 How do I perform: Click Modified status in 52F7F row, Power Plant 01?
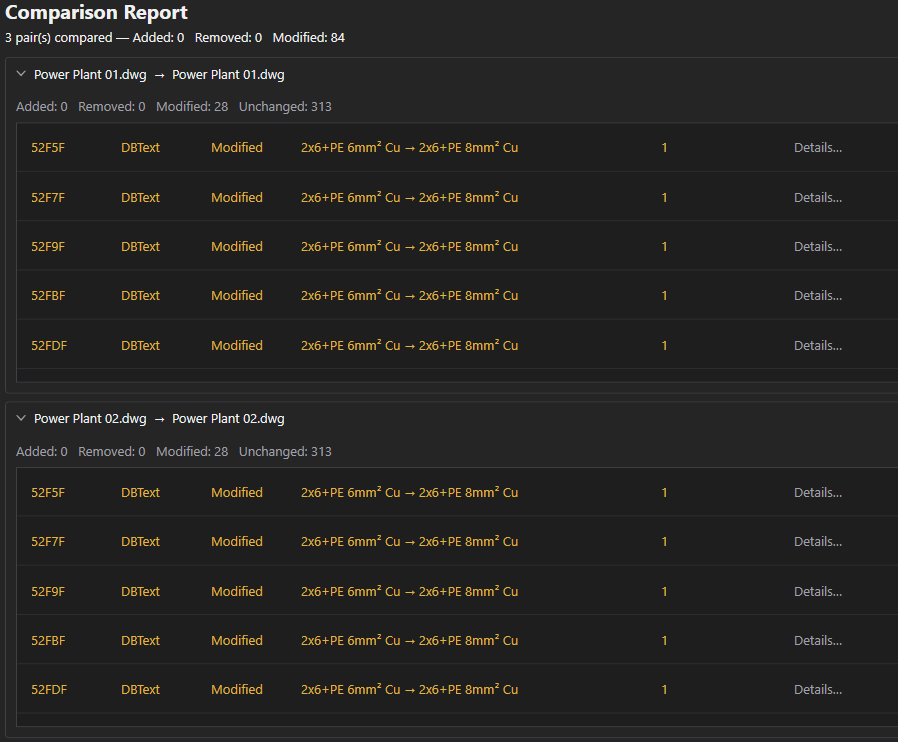click(237, 198)
